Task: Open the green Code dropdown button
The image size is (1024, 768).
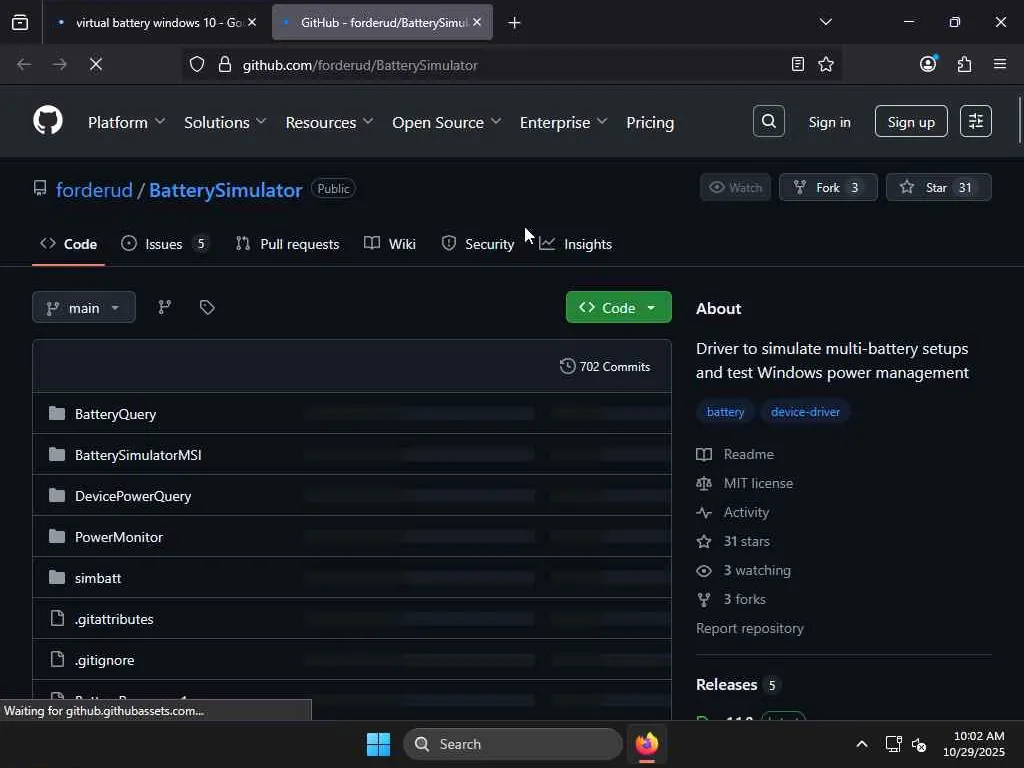Action: [618, 307]
